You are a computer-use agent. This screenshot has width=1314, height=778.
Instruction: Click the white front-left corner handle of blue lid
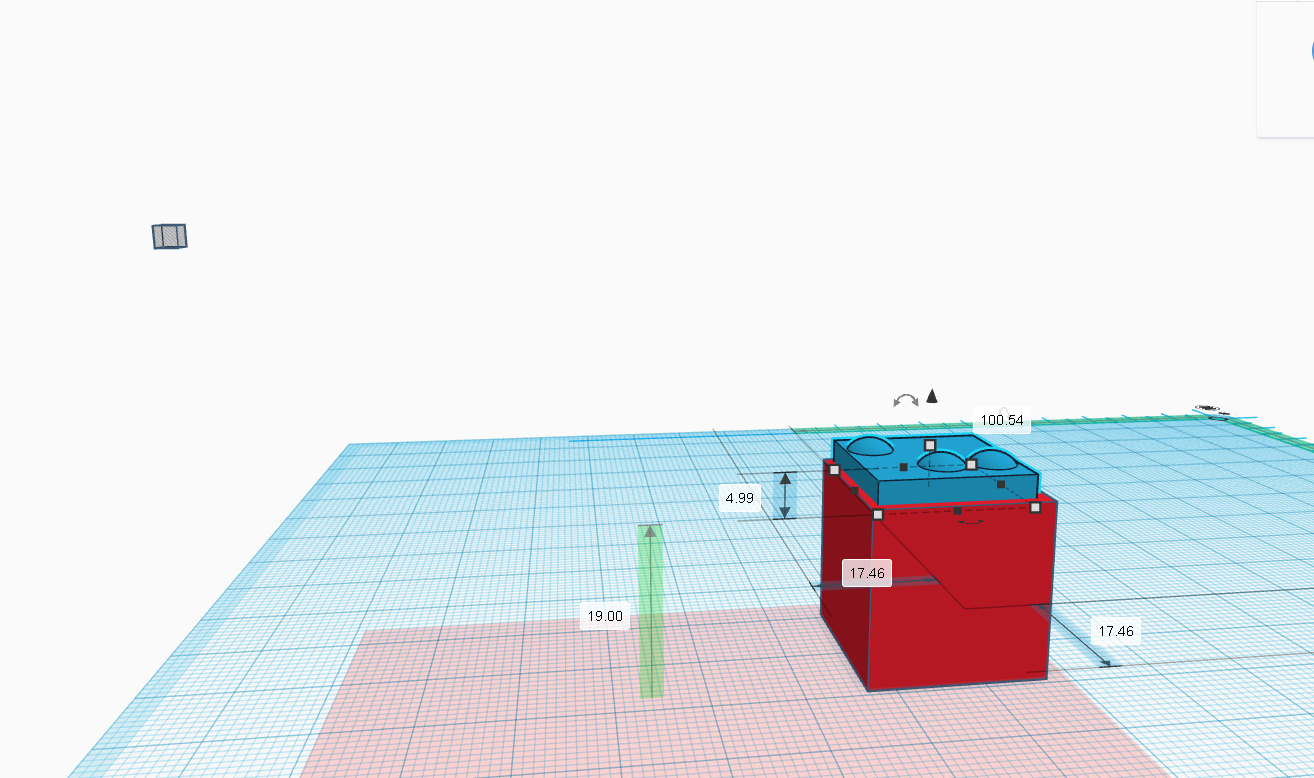(x=878, y=514)
